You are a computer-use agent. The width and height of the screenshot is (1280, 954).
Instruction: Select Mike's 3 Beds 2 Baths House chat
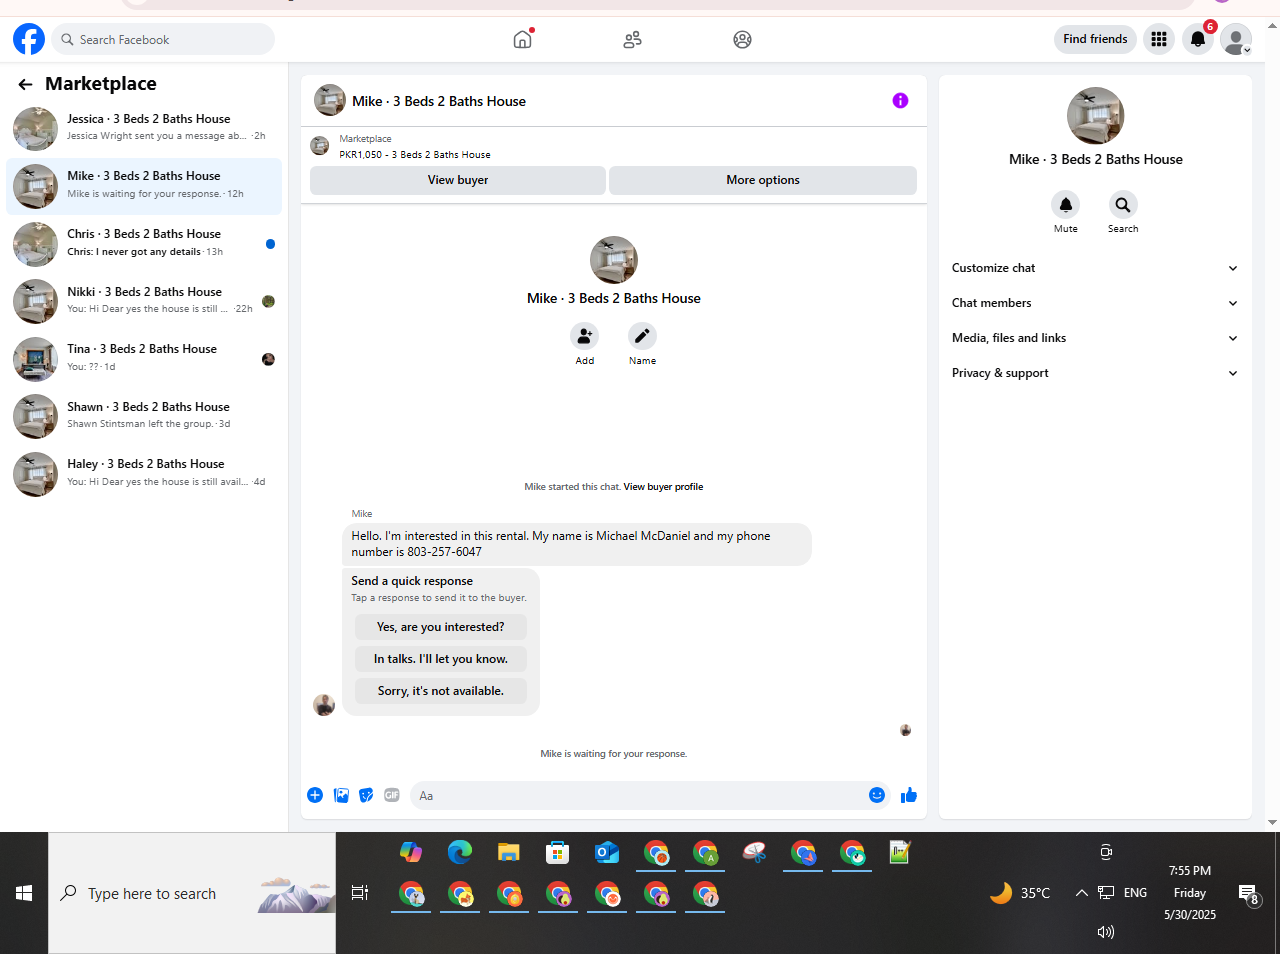click(144, 186)
